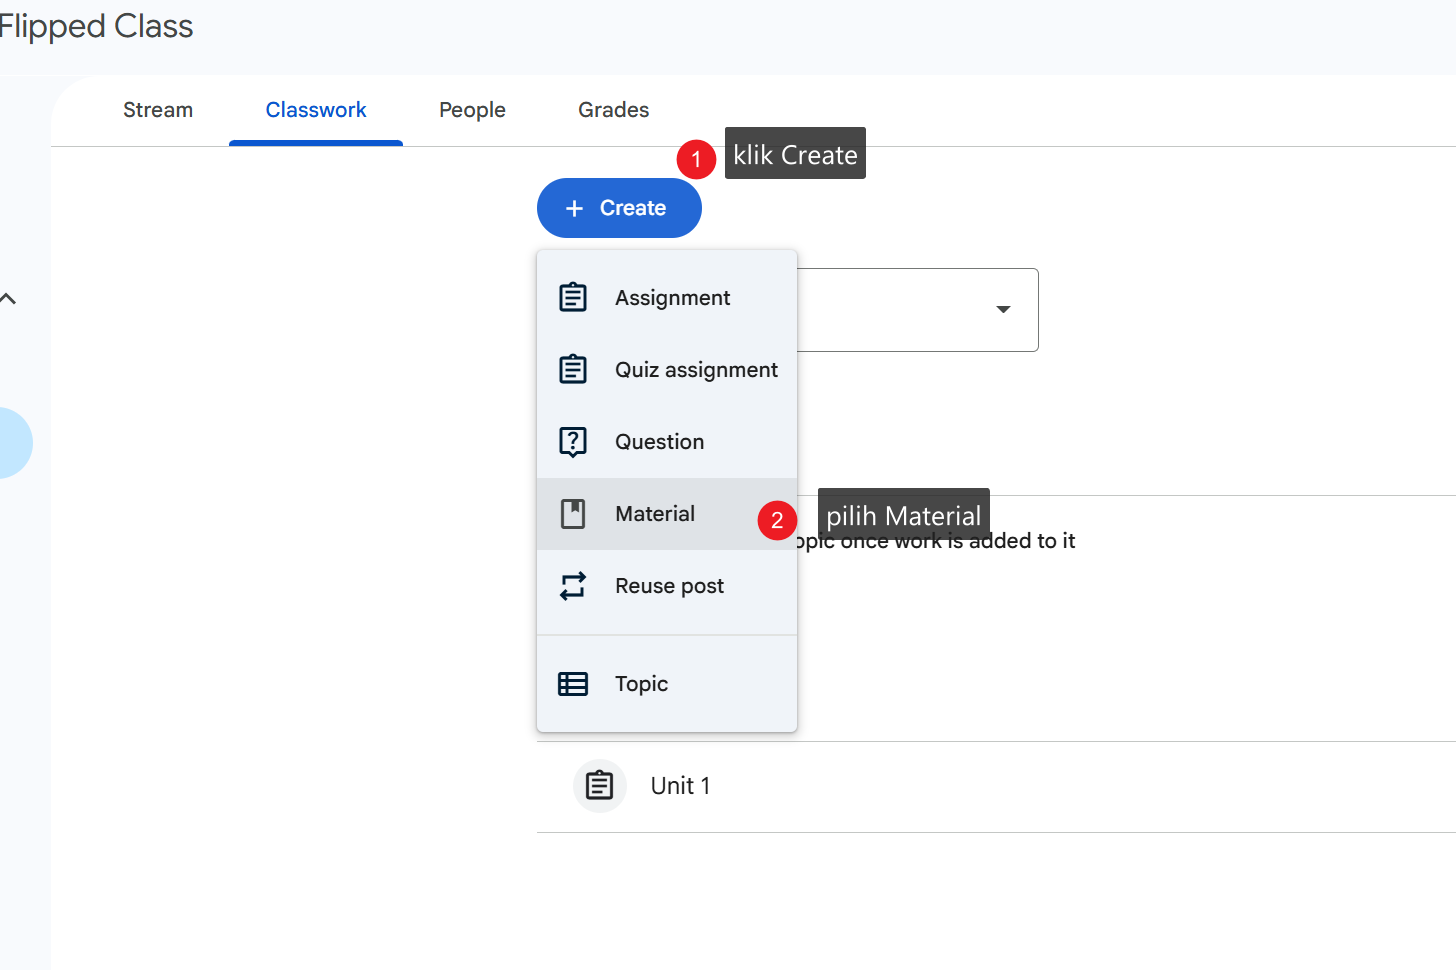Viewport: 1456px width, 970px height.
Task: Select Reuse post menu entry
Action: tap(667, 586)
